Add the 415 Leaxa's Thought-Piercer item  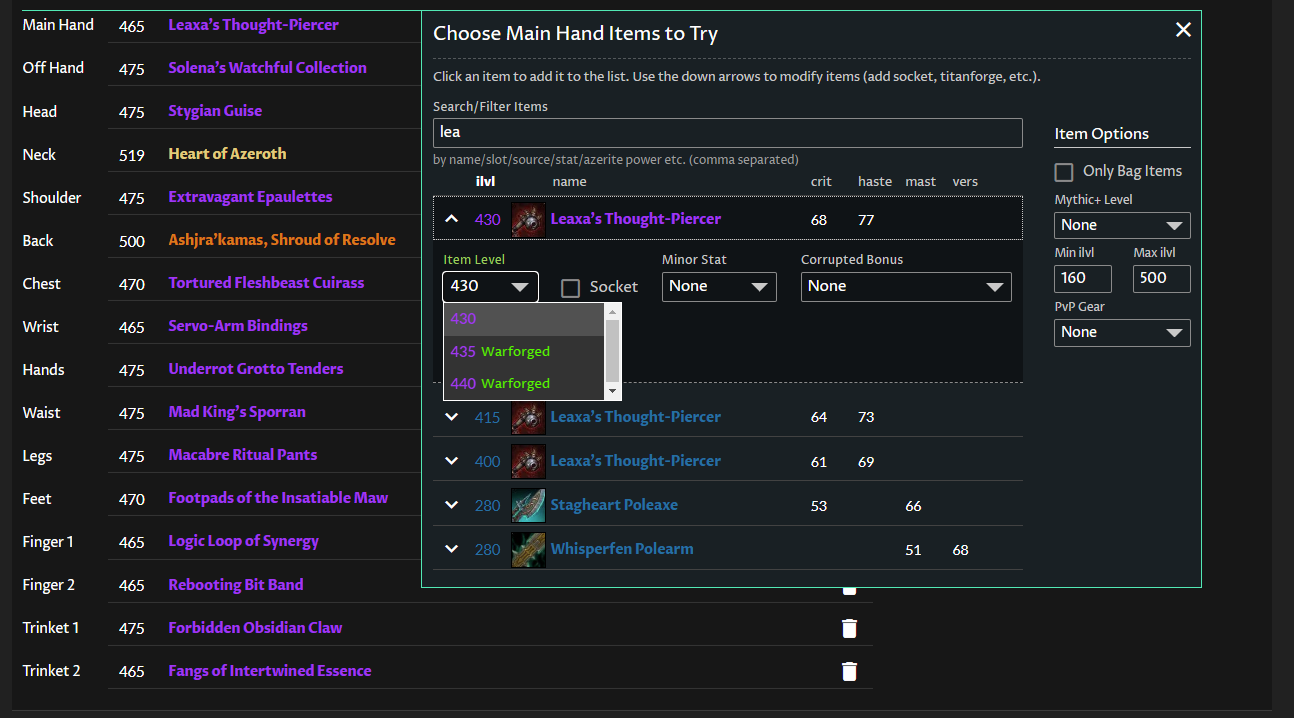tap(635, 417)
